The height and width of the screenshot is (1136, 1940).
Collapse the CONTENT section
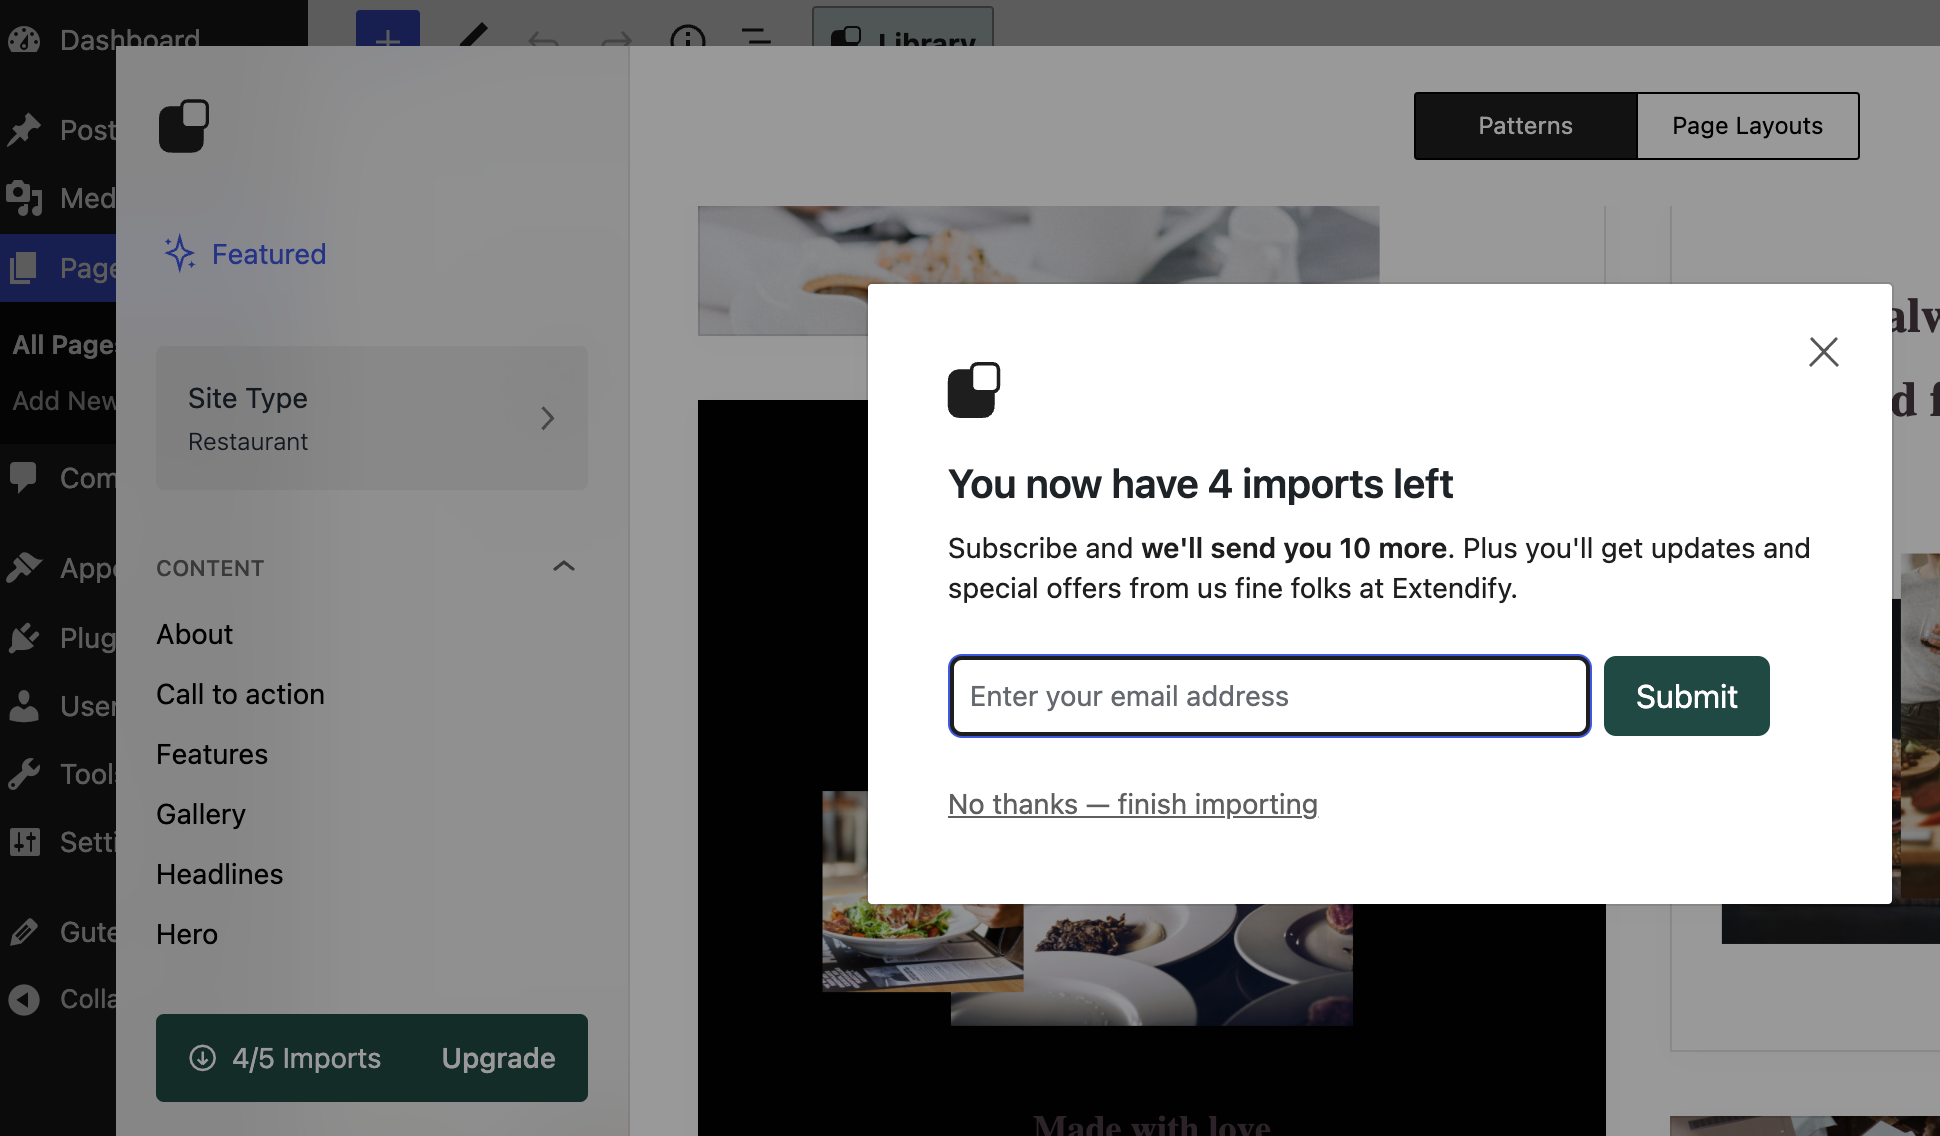coord(564,567)
